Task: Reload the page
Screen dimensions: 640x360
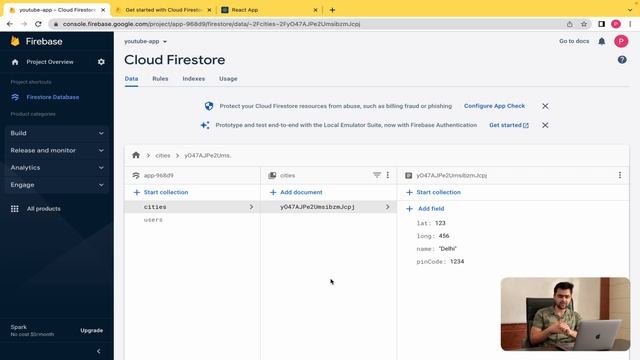Action: pos(38,24)
